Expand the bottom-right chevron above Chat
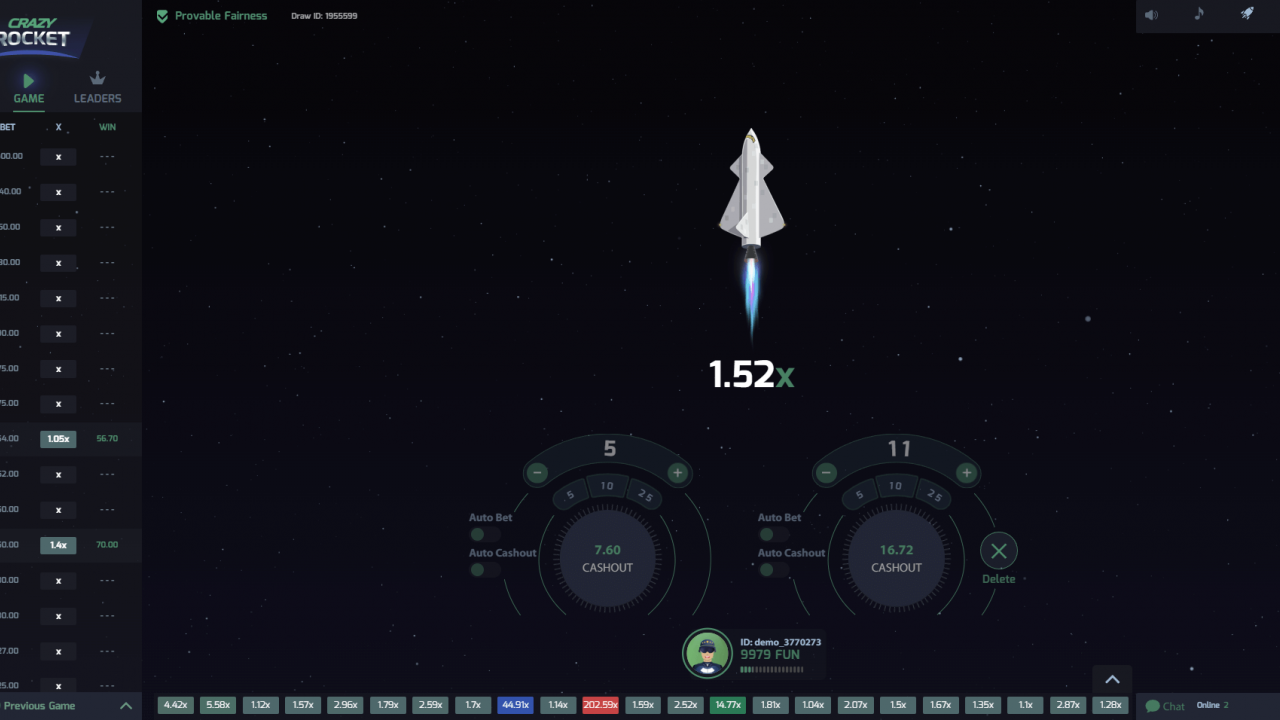 1112,679
